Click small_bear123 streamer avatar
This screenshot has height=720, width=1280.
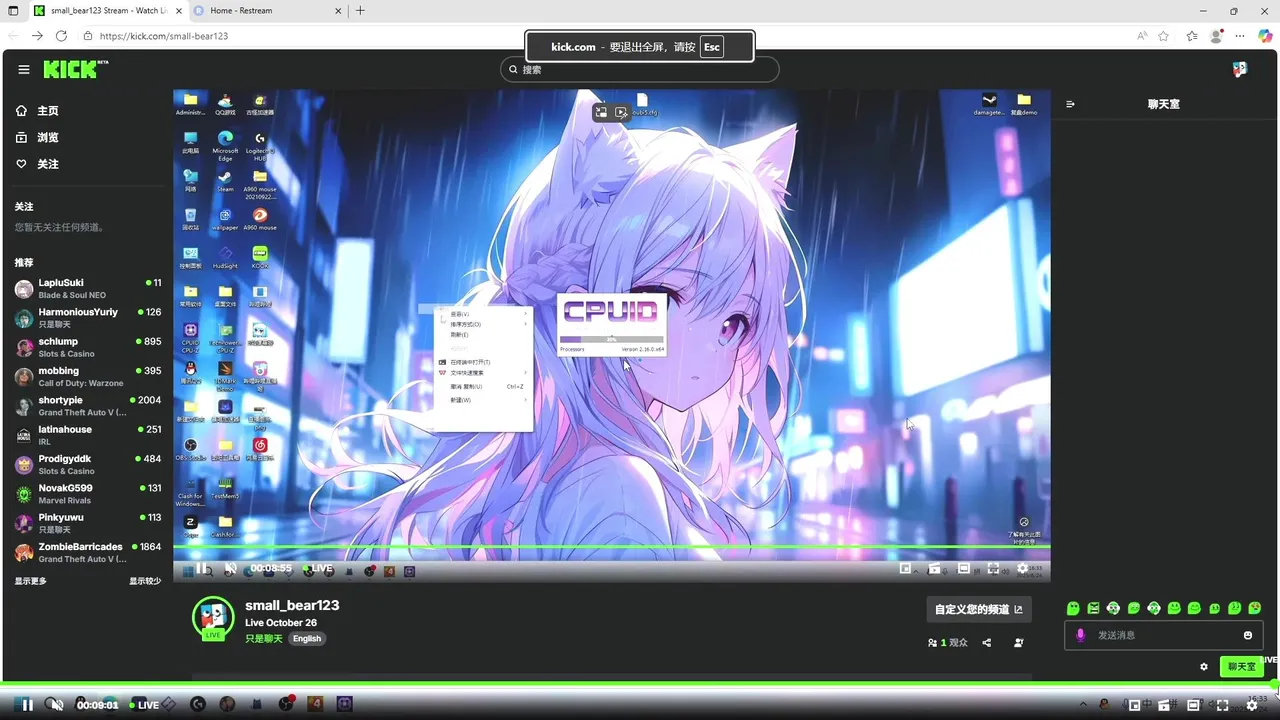coord(213,619)
